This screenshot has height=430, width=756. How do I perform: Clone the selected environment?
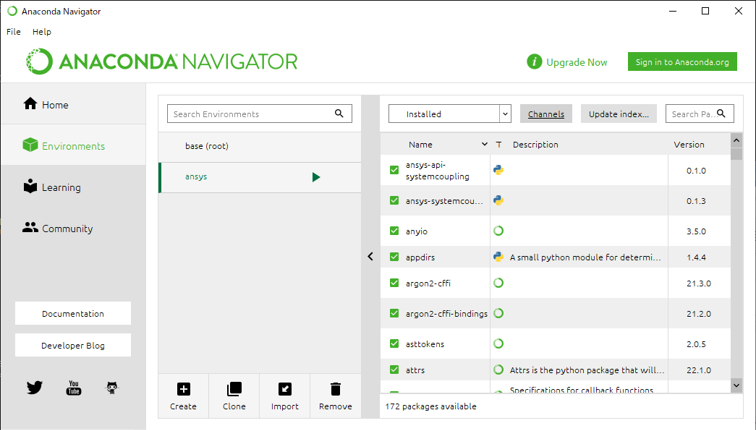pyautogui.click(x=234, y=396)
